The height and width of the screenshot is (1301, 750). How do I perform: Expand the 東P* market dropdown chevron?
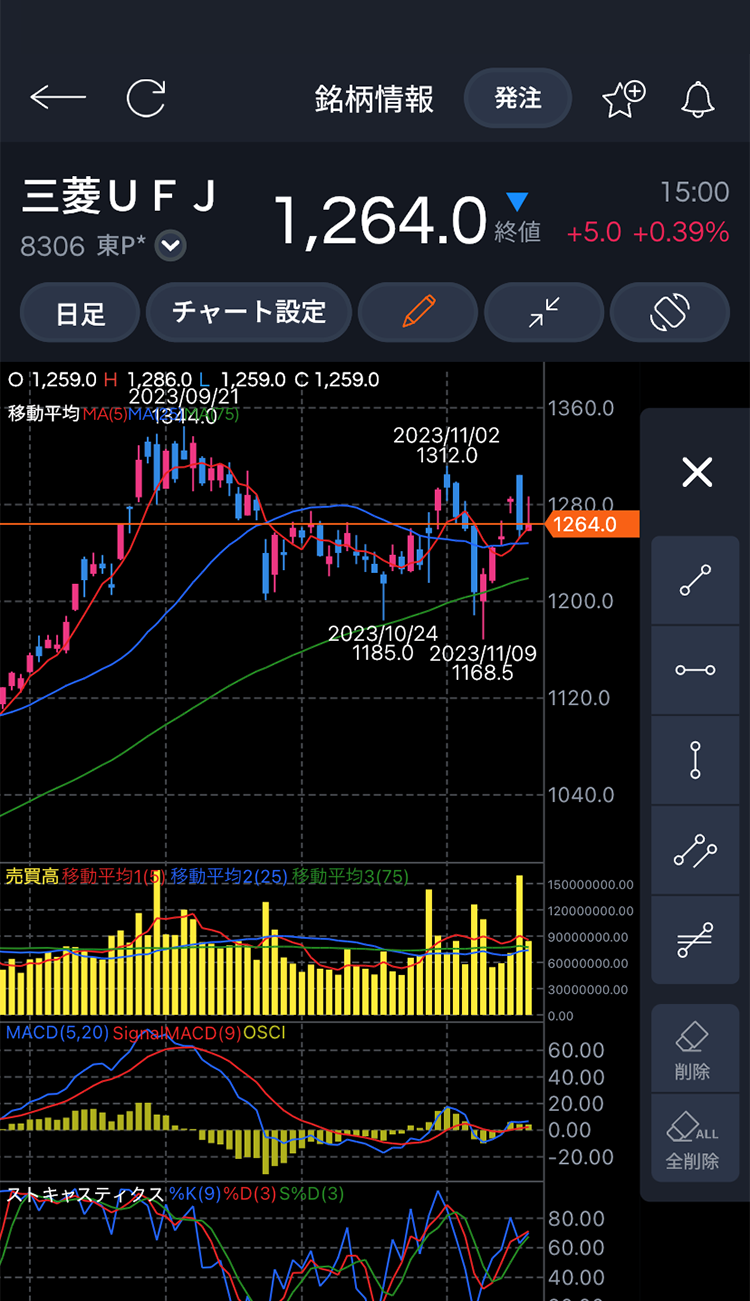pyautogui.click(x=171, y=245)
